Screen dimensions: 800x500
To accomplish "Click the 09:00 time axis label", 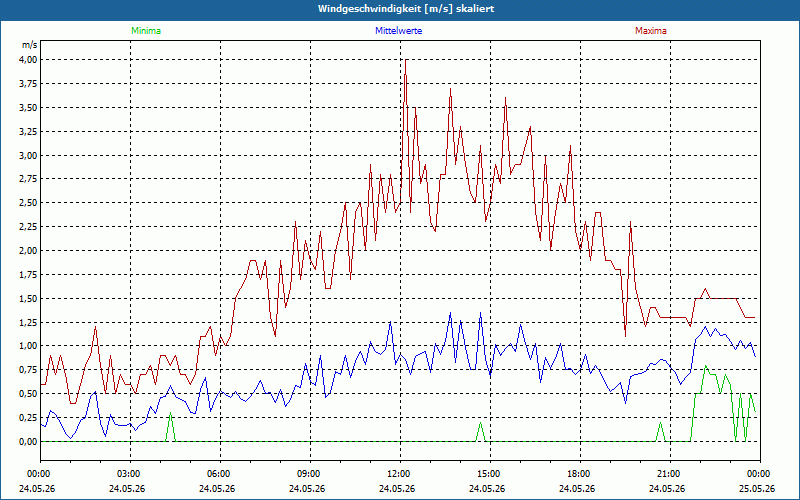I will click(310, 474).
